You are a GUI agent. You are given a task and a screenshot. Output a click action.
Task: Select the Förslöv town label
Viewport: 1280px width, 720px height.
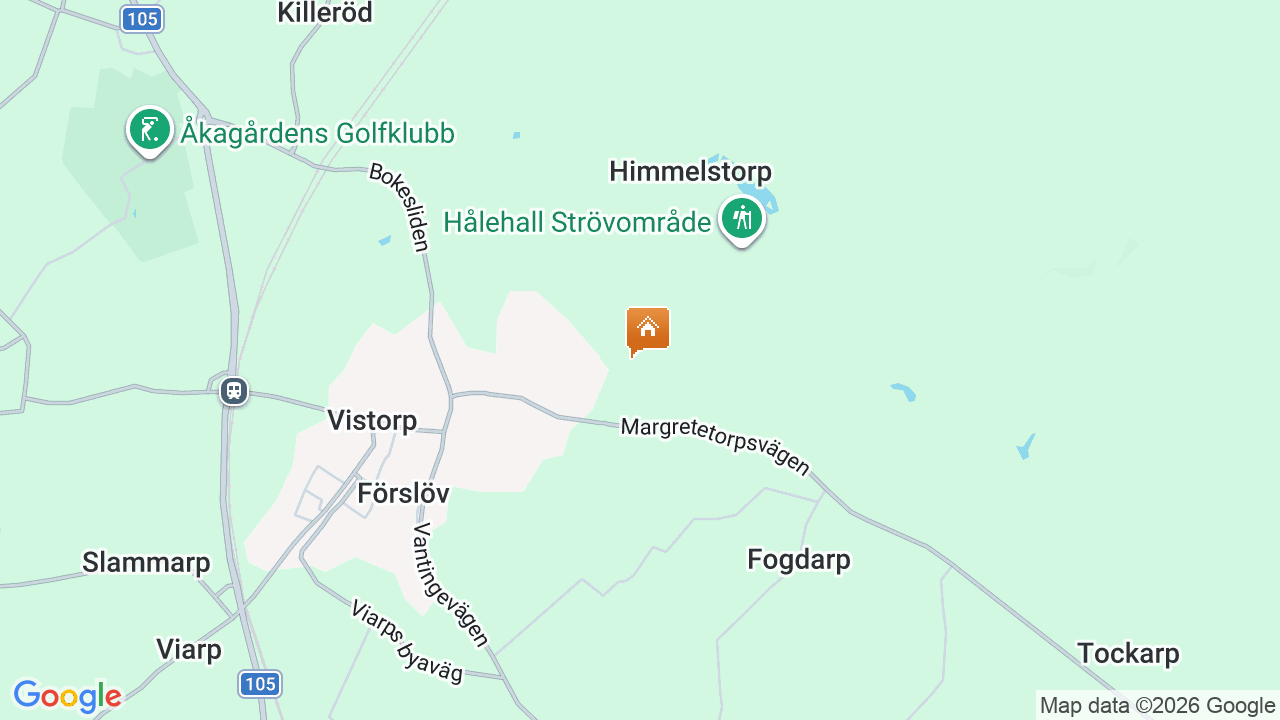(x=403, y=493)
